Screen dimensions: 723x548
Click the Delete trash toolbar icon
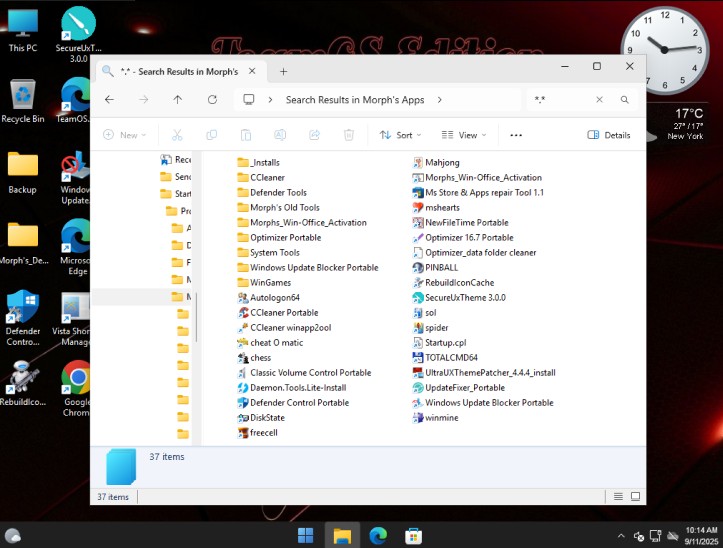point(349,135)
